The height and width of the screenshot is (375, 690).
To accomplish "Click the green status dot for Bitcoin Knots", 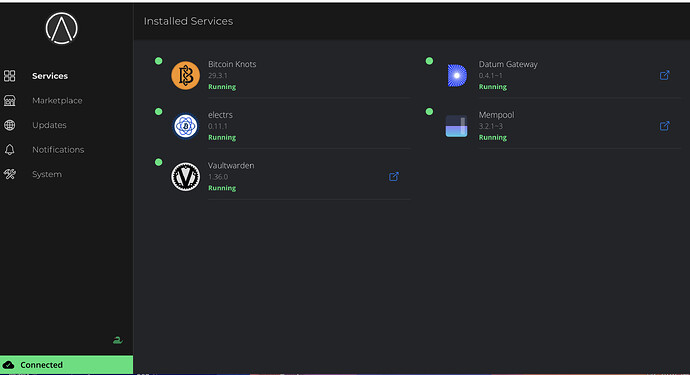I will click(x=159, y=61).
